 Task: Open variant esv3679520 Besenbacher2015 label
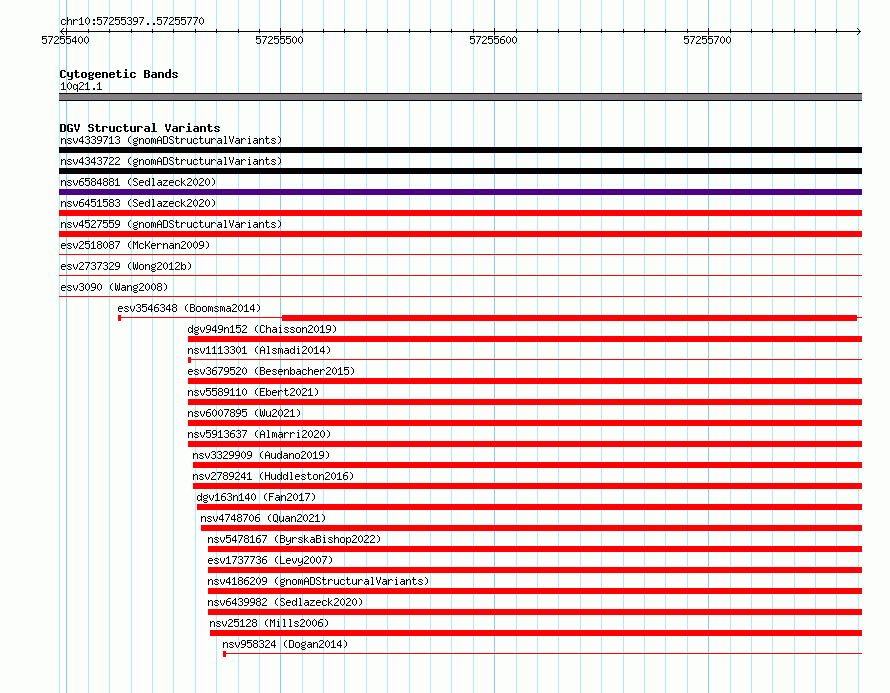click(271, 371)
